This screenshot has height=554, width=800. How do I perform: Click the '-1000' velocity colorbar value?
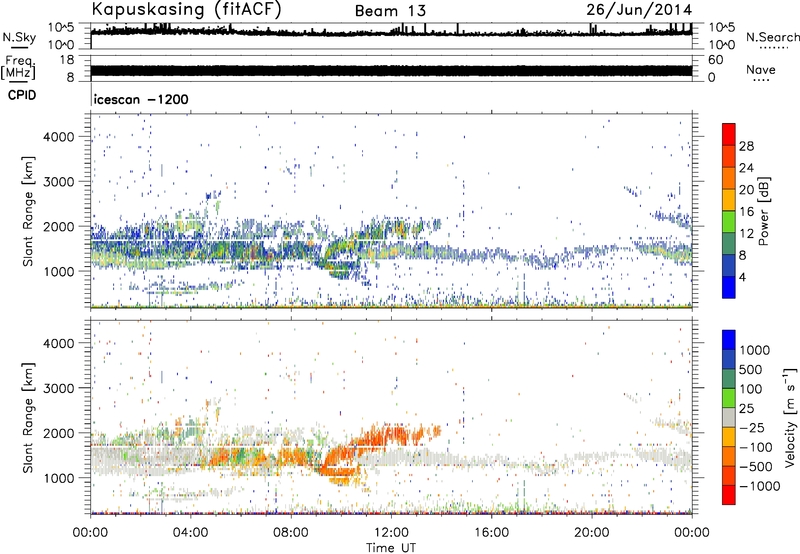[x=760, y=486]
